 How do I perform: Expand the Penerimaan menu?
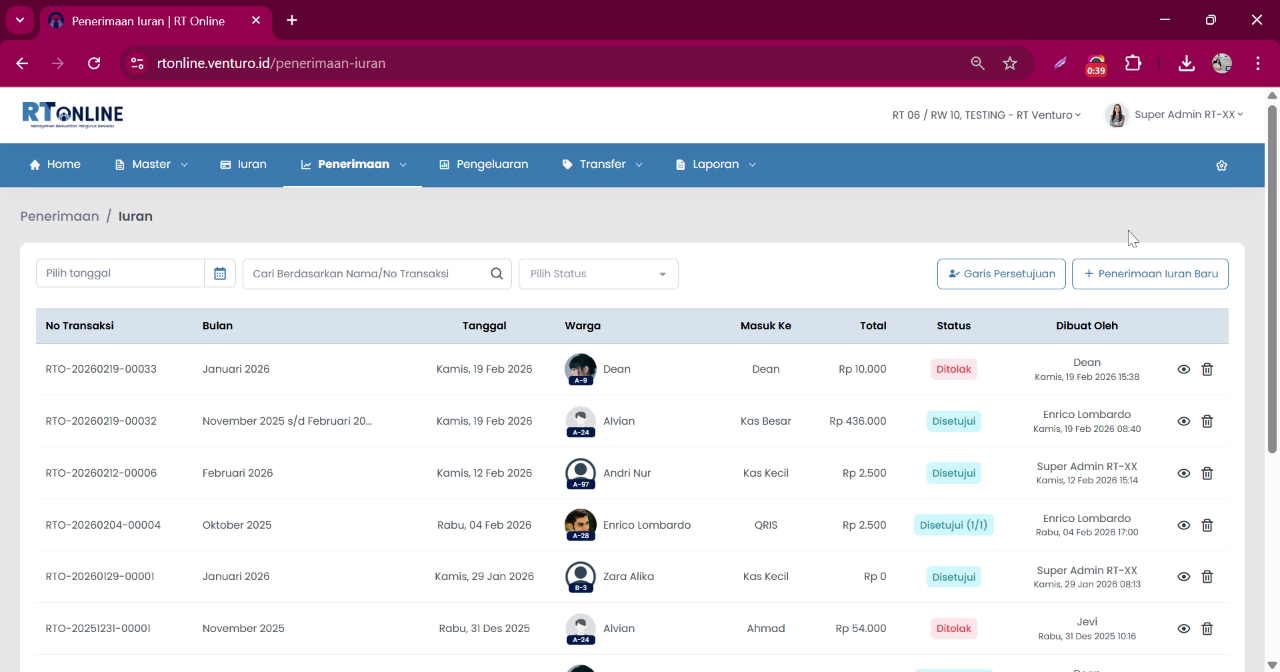click(x=353, y=165)
